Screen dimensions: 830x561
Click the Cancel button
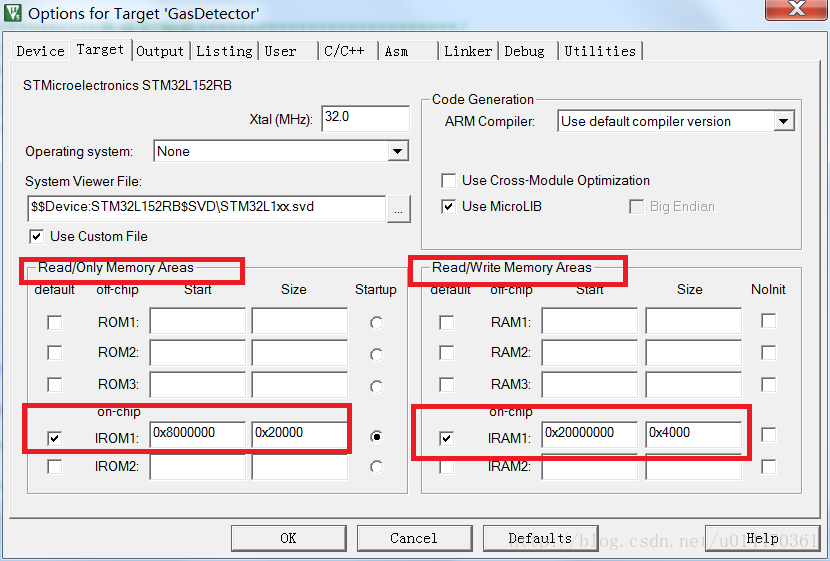click(414, 538)
